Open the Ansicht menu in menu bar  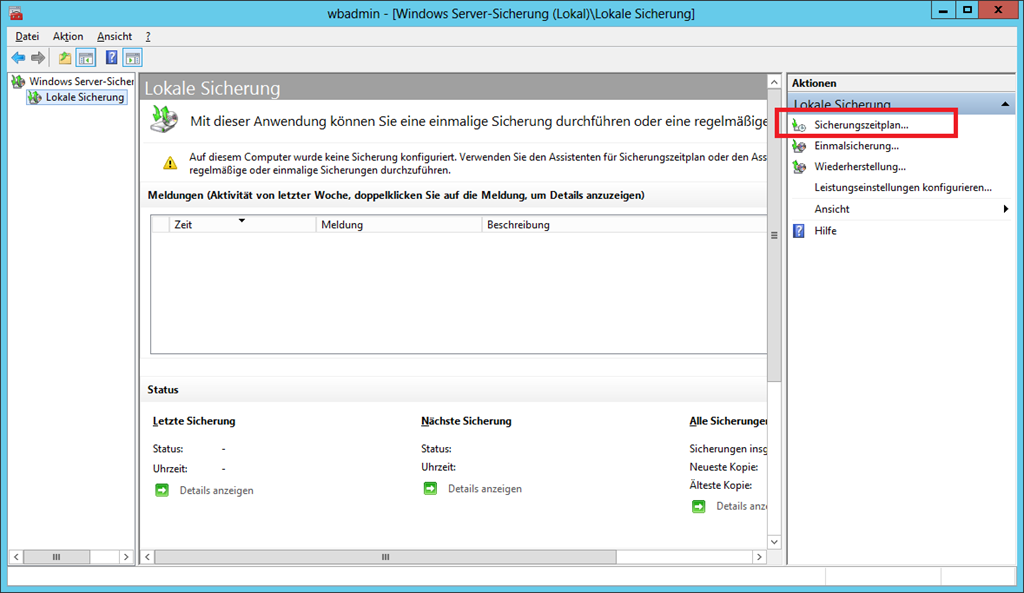coord(114,36)
